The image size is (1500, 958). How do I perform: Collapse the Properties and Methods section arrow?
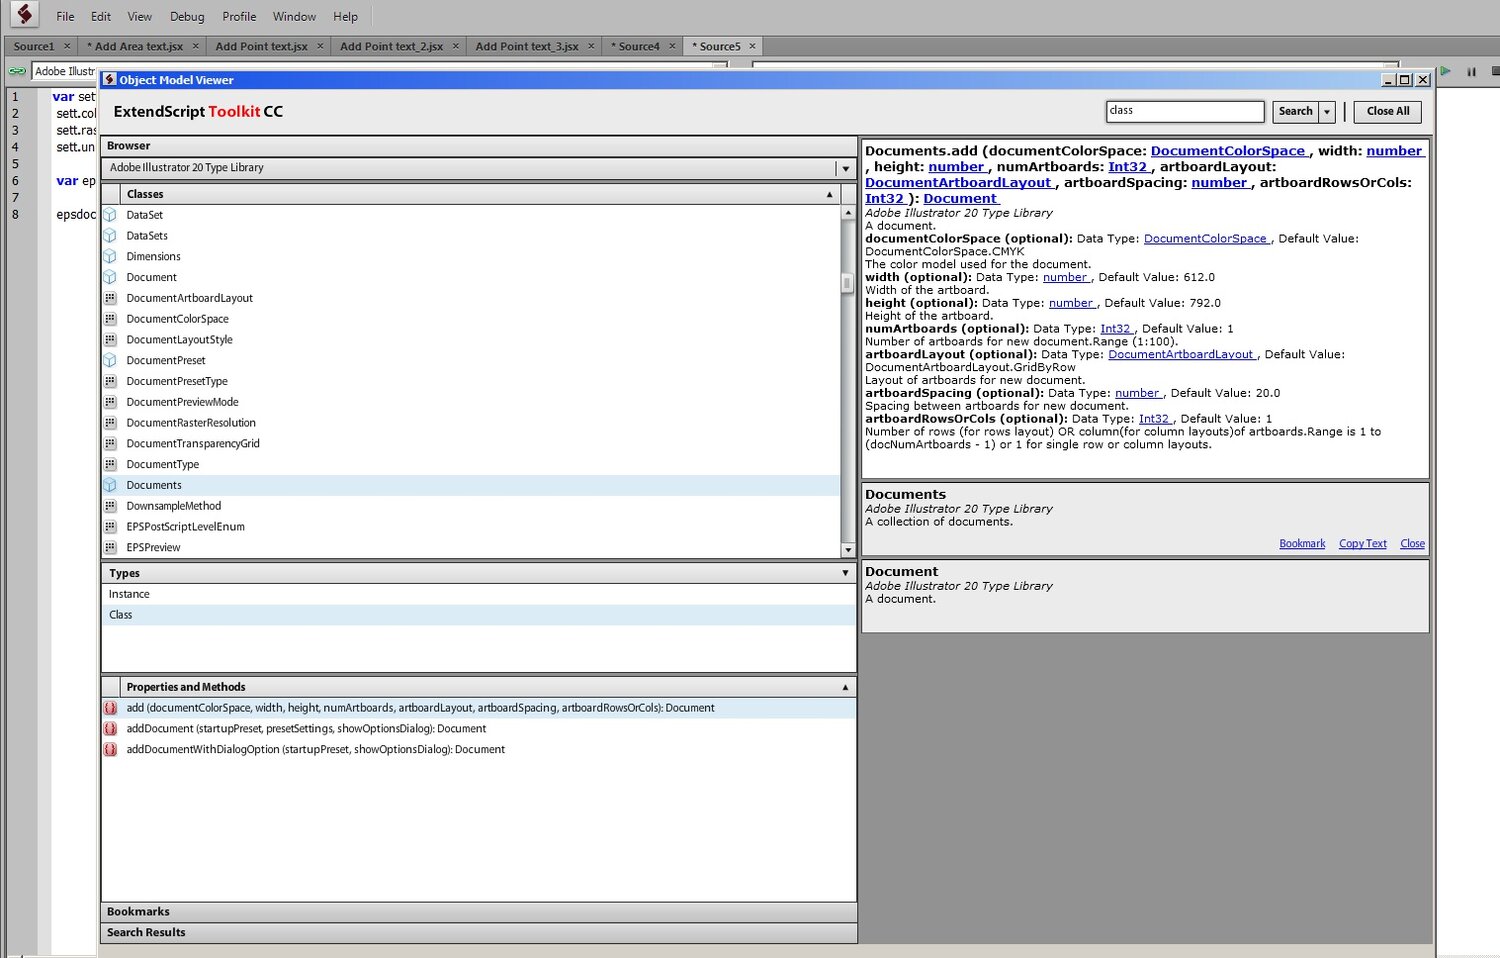[x=845, y=687]
